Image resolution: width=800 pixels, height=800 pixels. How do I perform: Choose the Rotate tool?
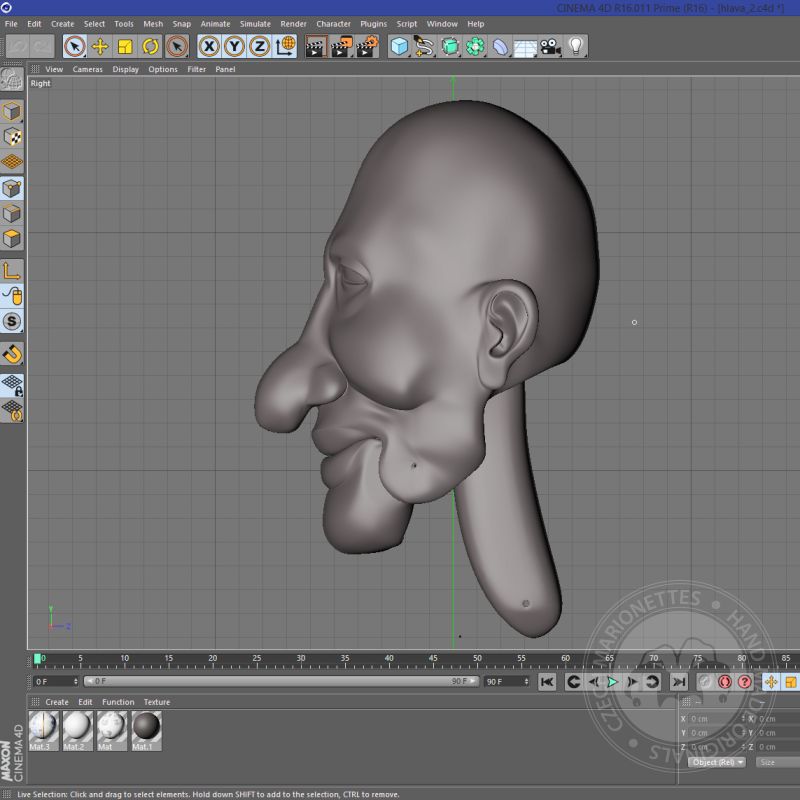(x=150, y=46)
